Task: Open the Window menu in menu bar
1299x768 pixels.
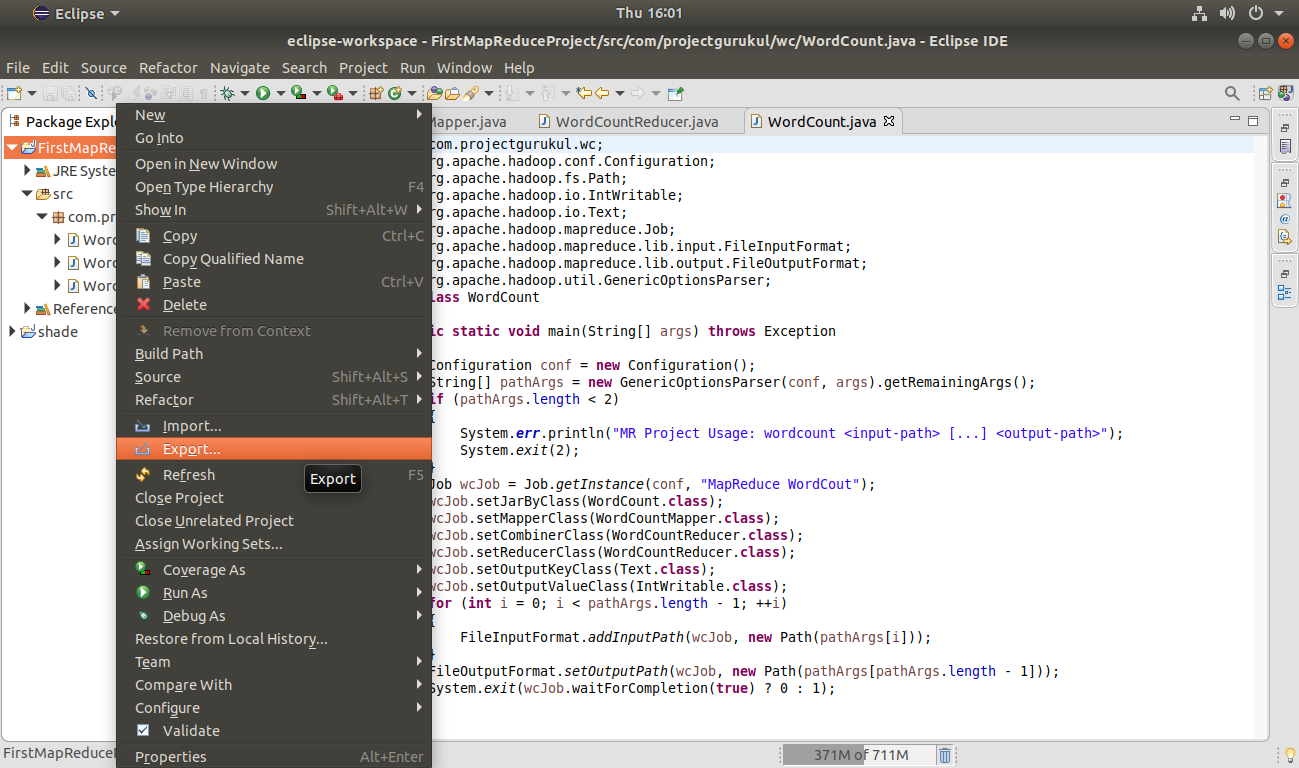Action: 464,68
